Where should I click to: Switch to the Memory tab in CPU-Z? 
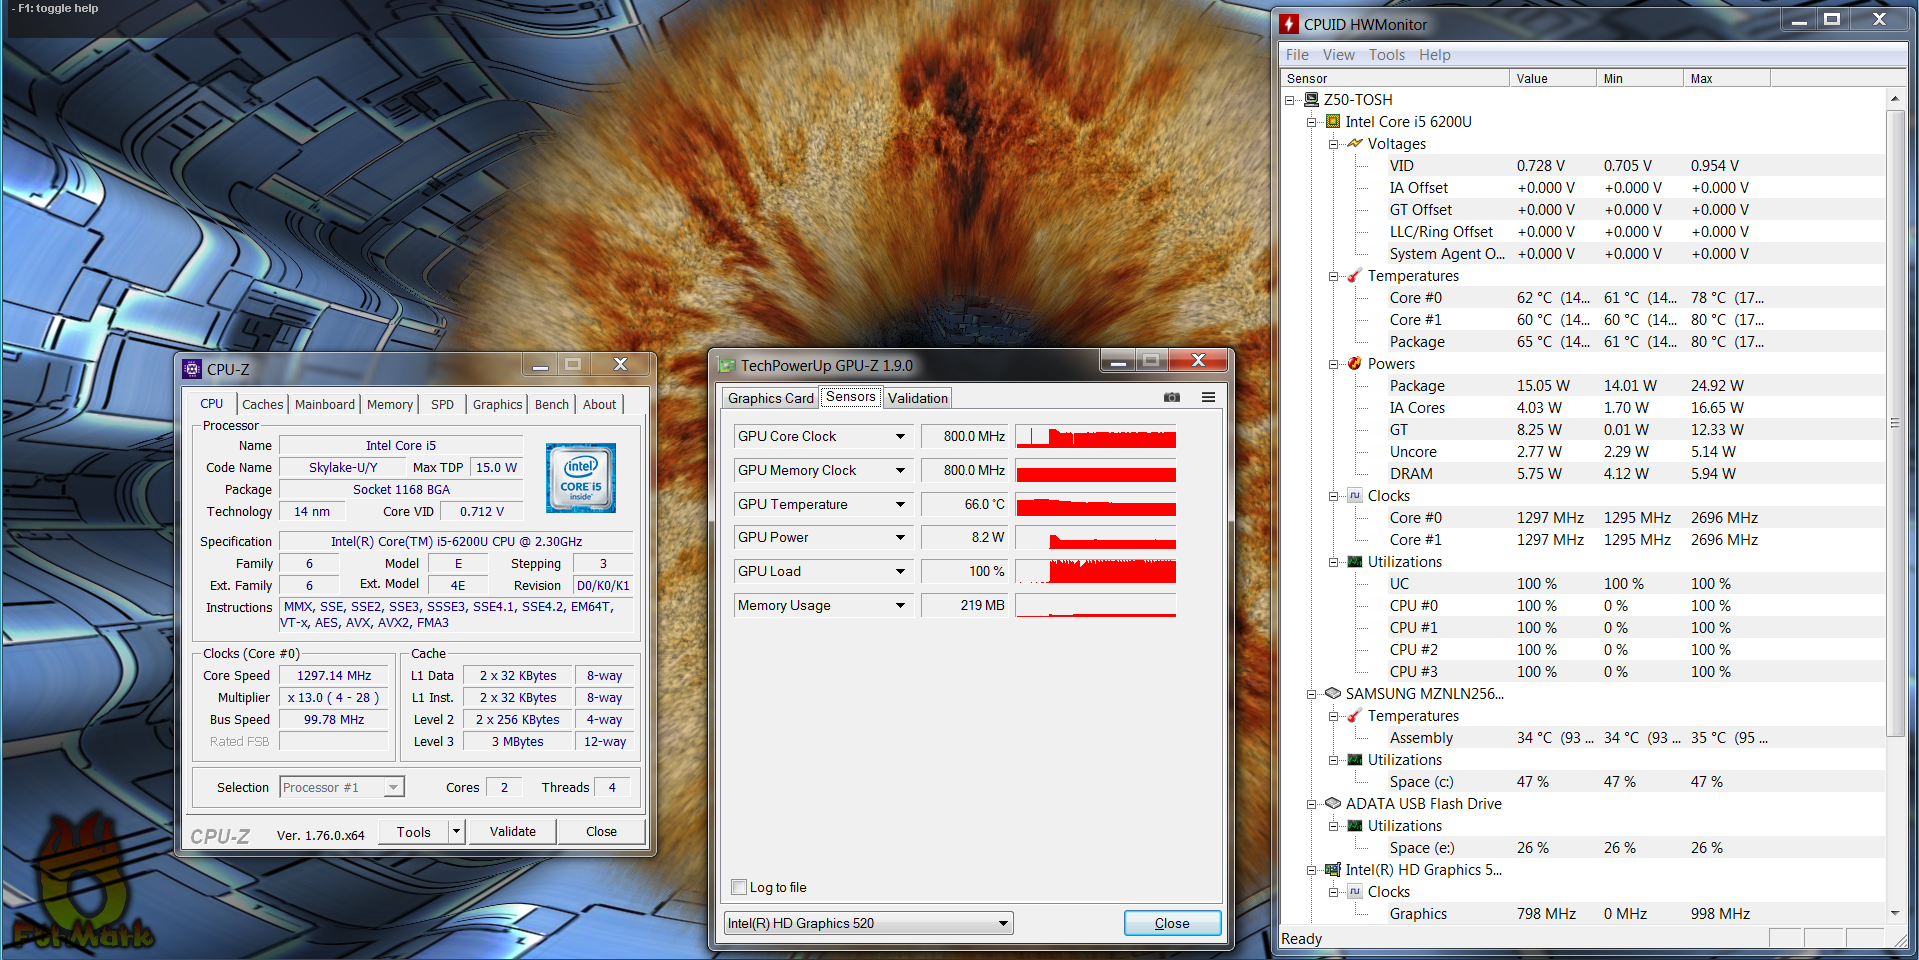coord(390,404)
